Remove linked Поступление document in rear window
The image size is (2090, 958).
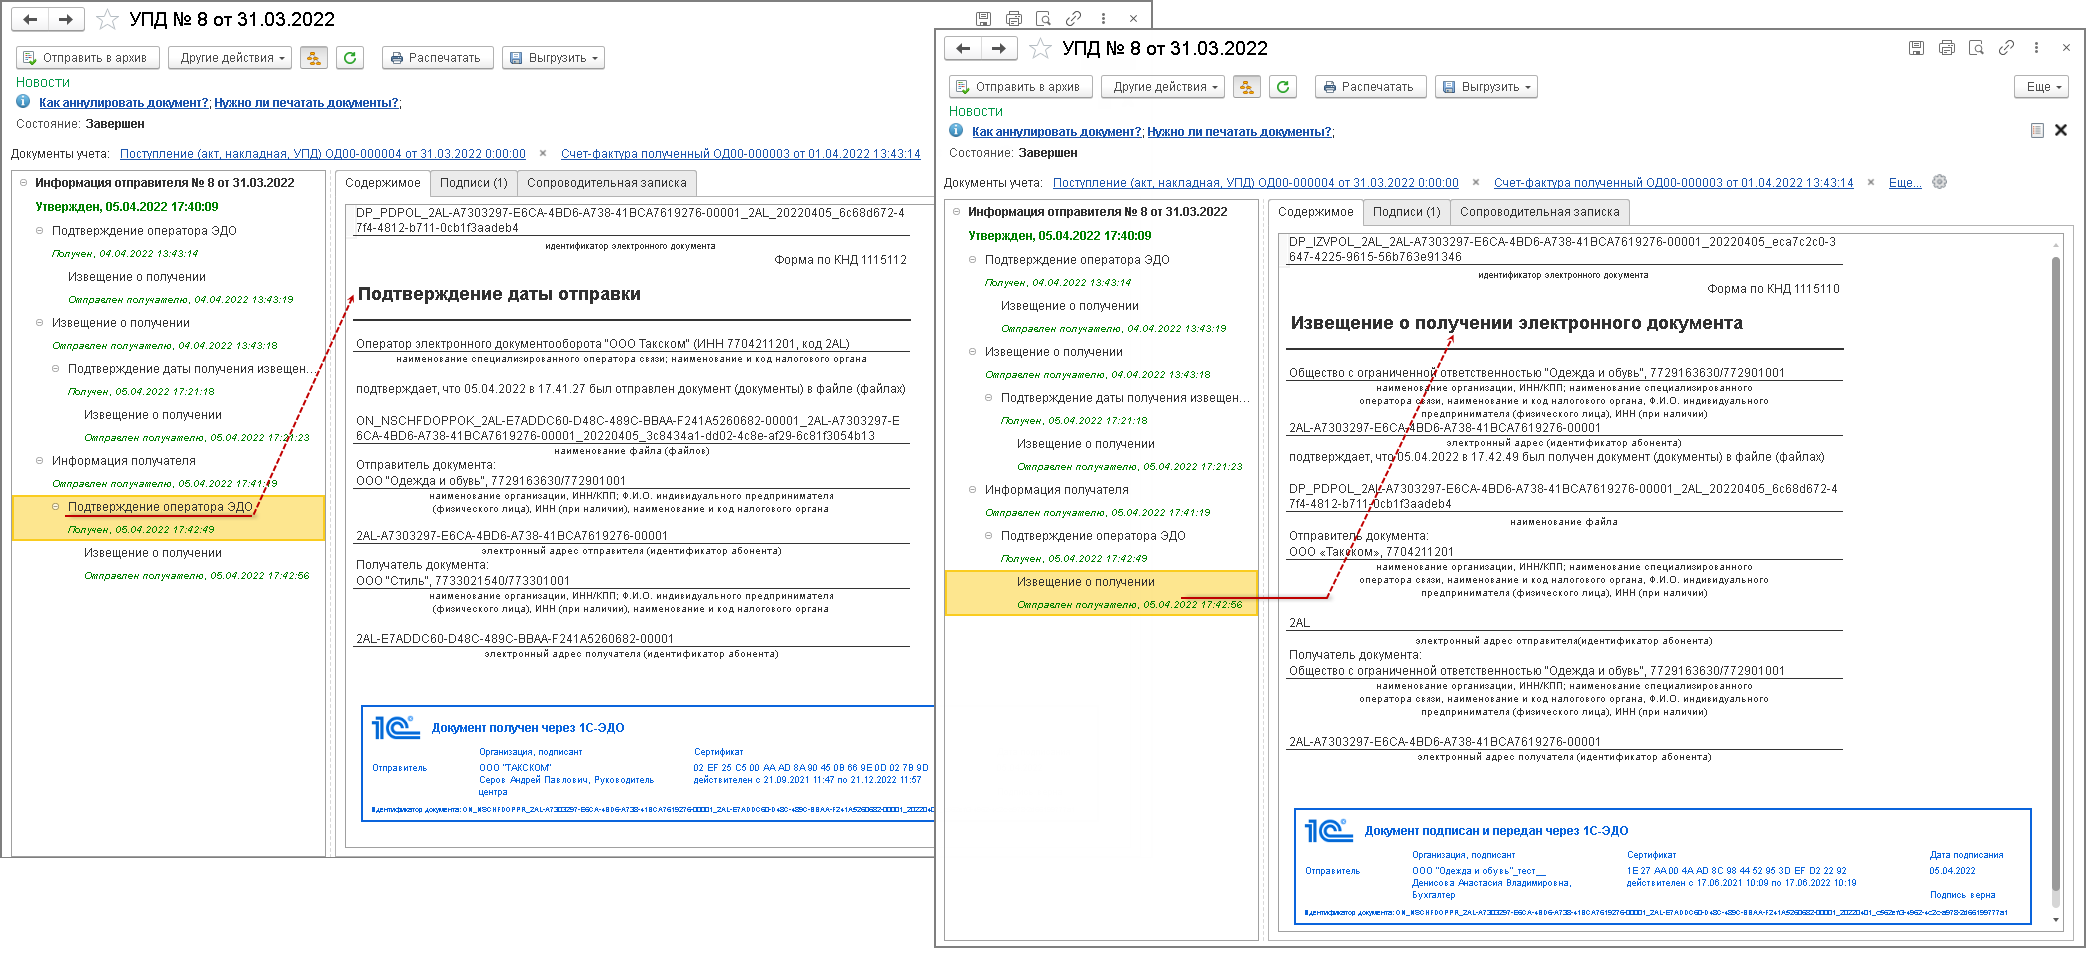(x=542, y=154)
